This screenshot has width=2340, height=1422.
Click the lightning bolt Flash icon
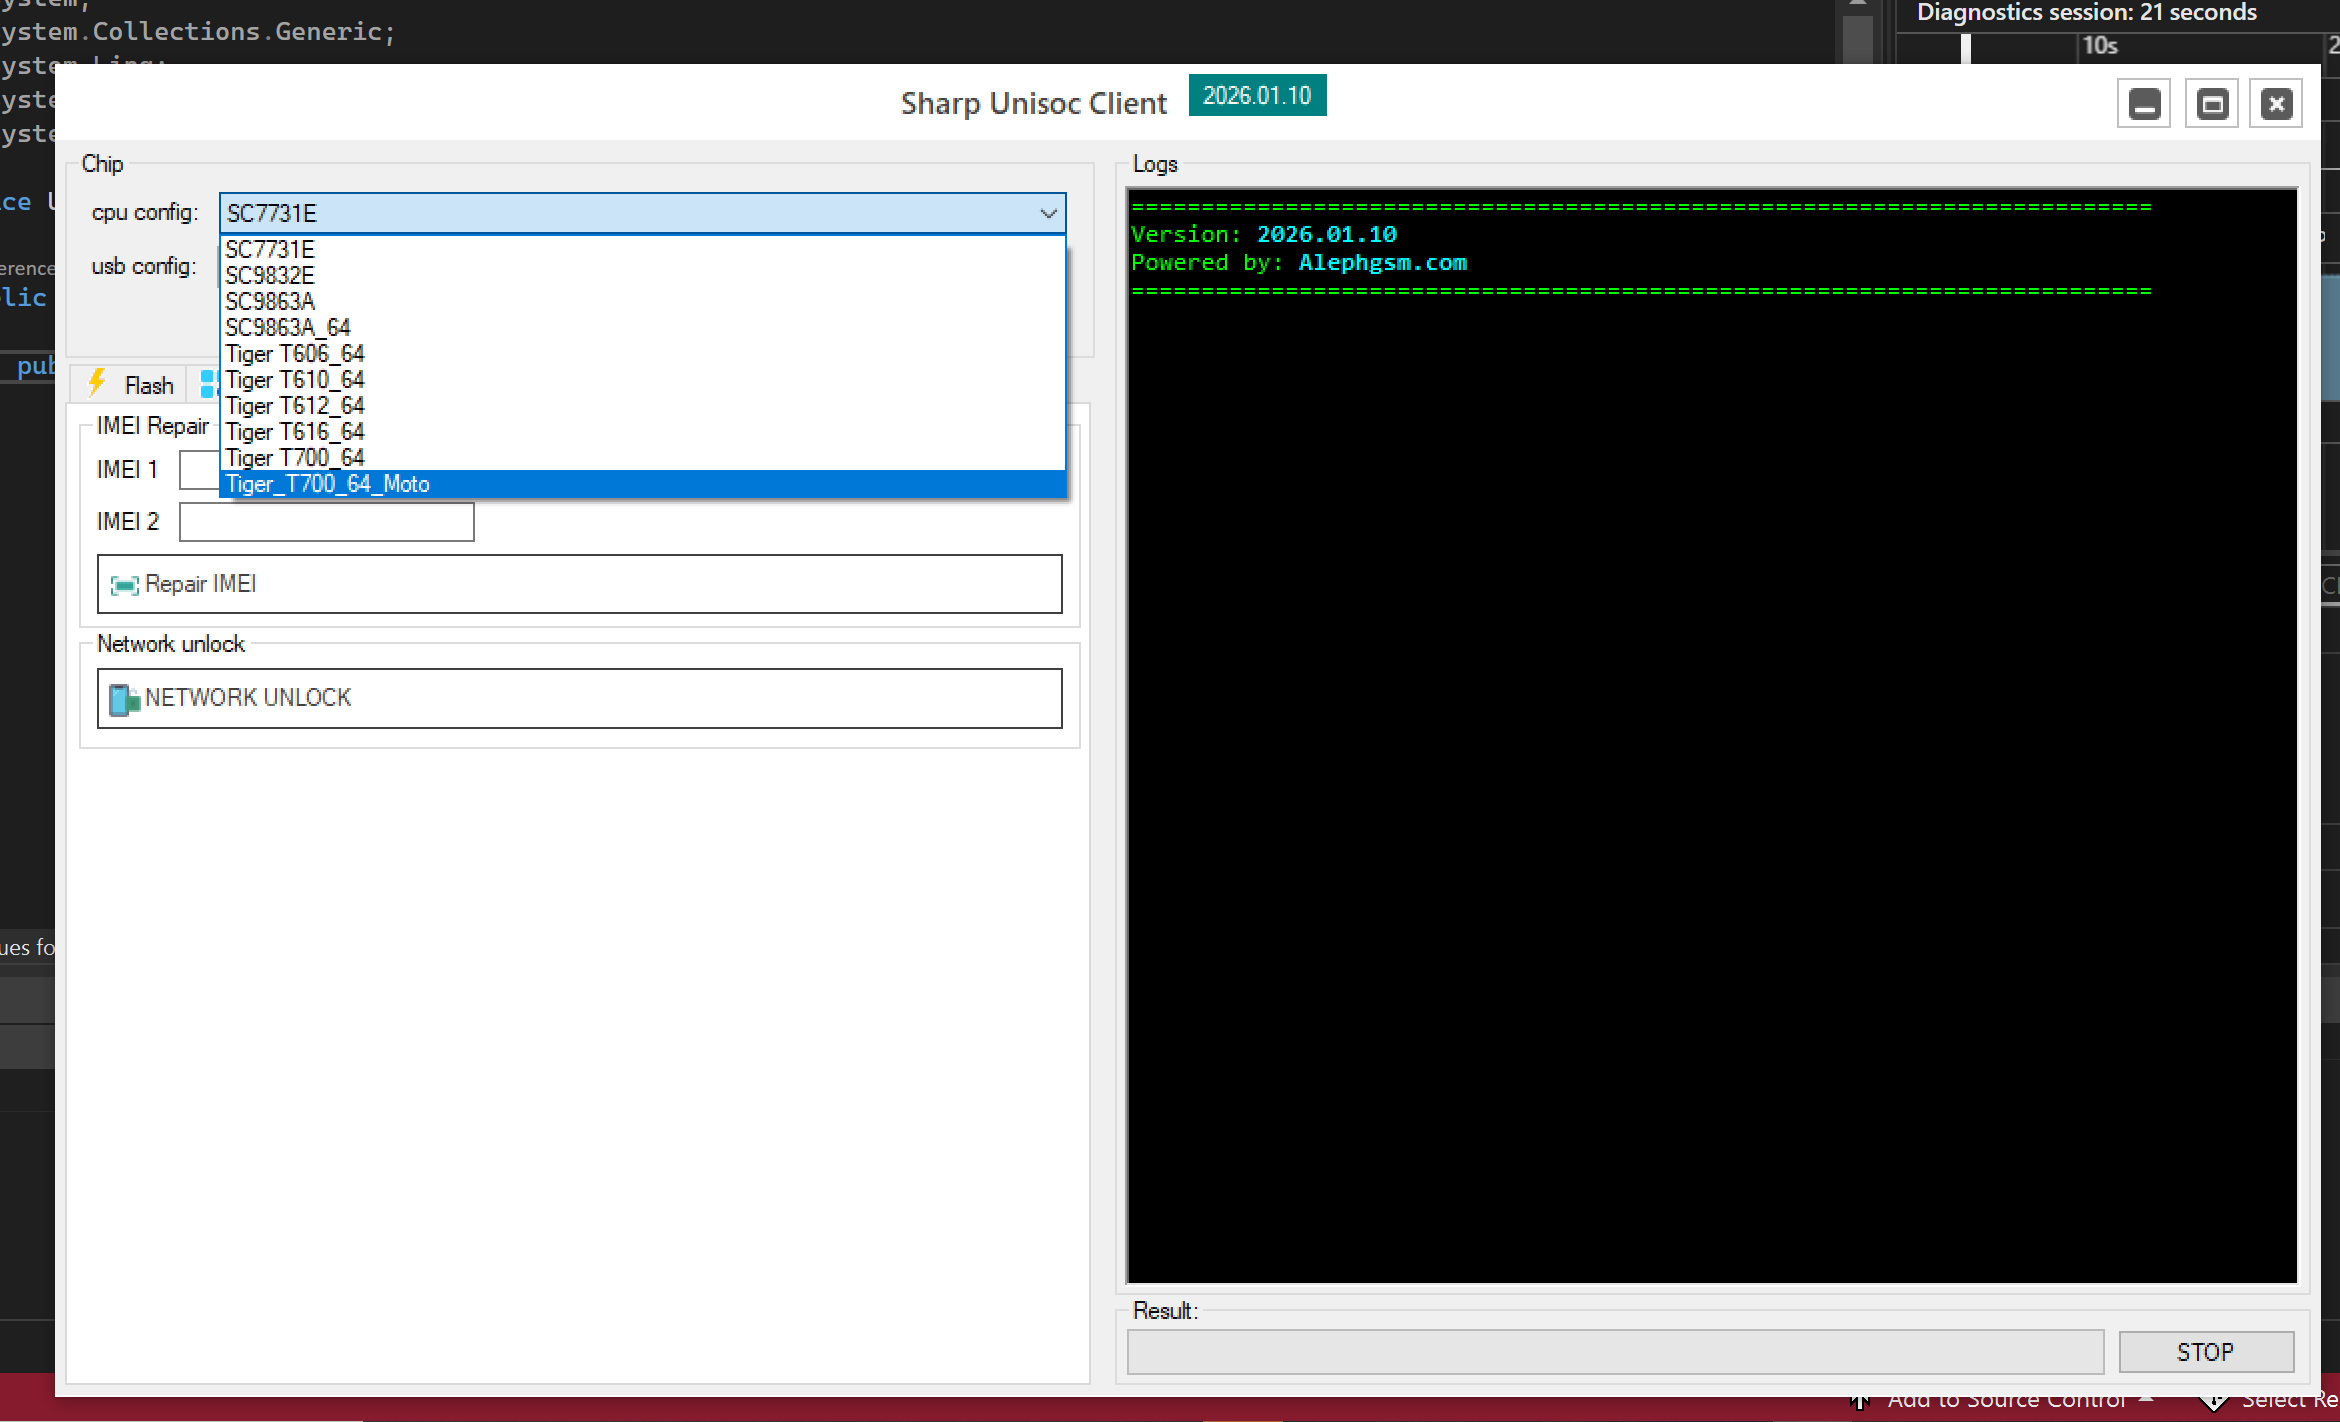click(97, 384)
